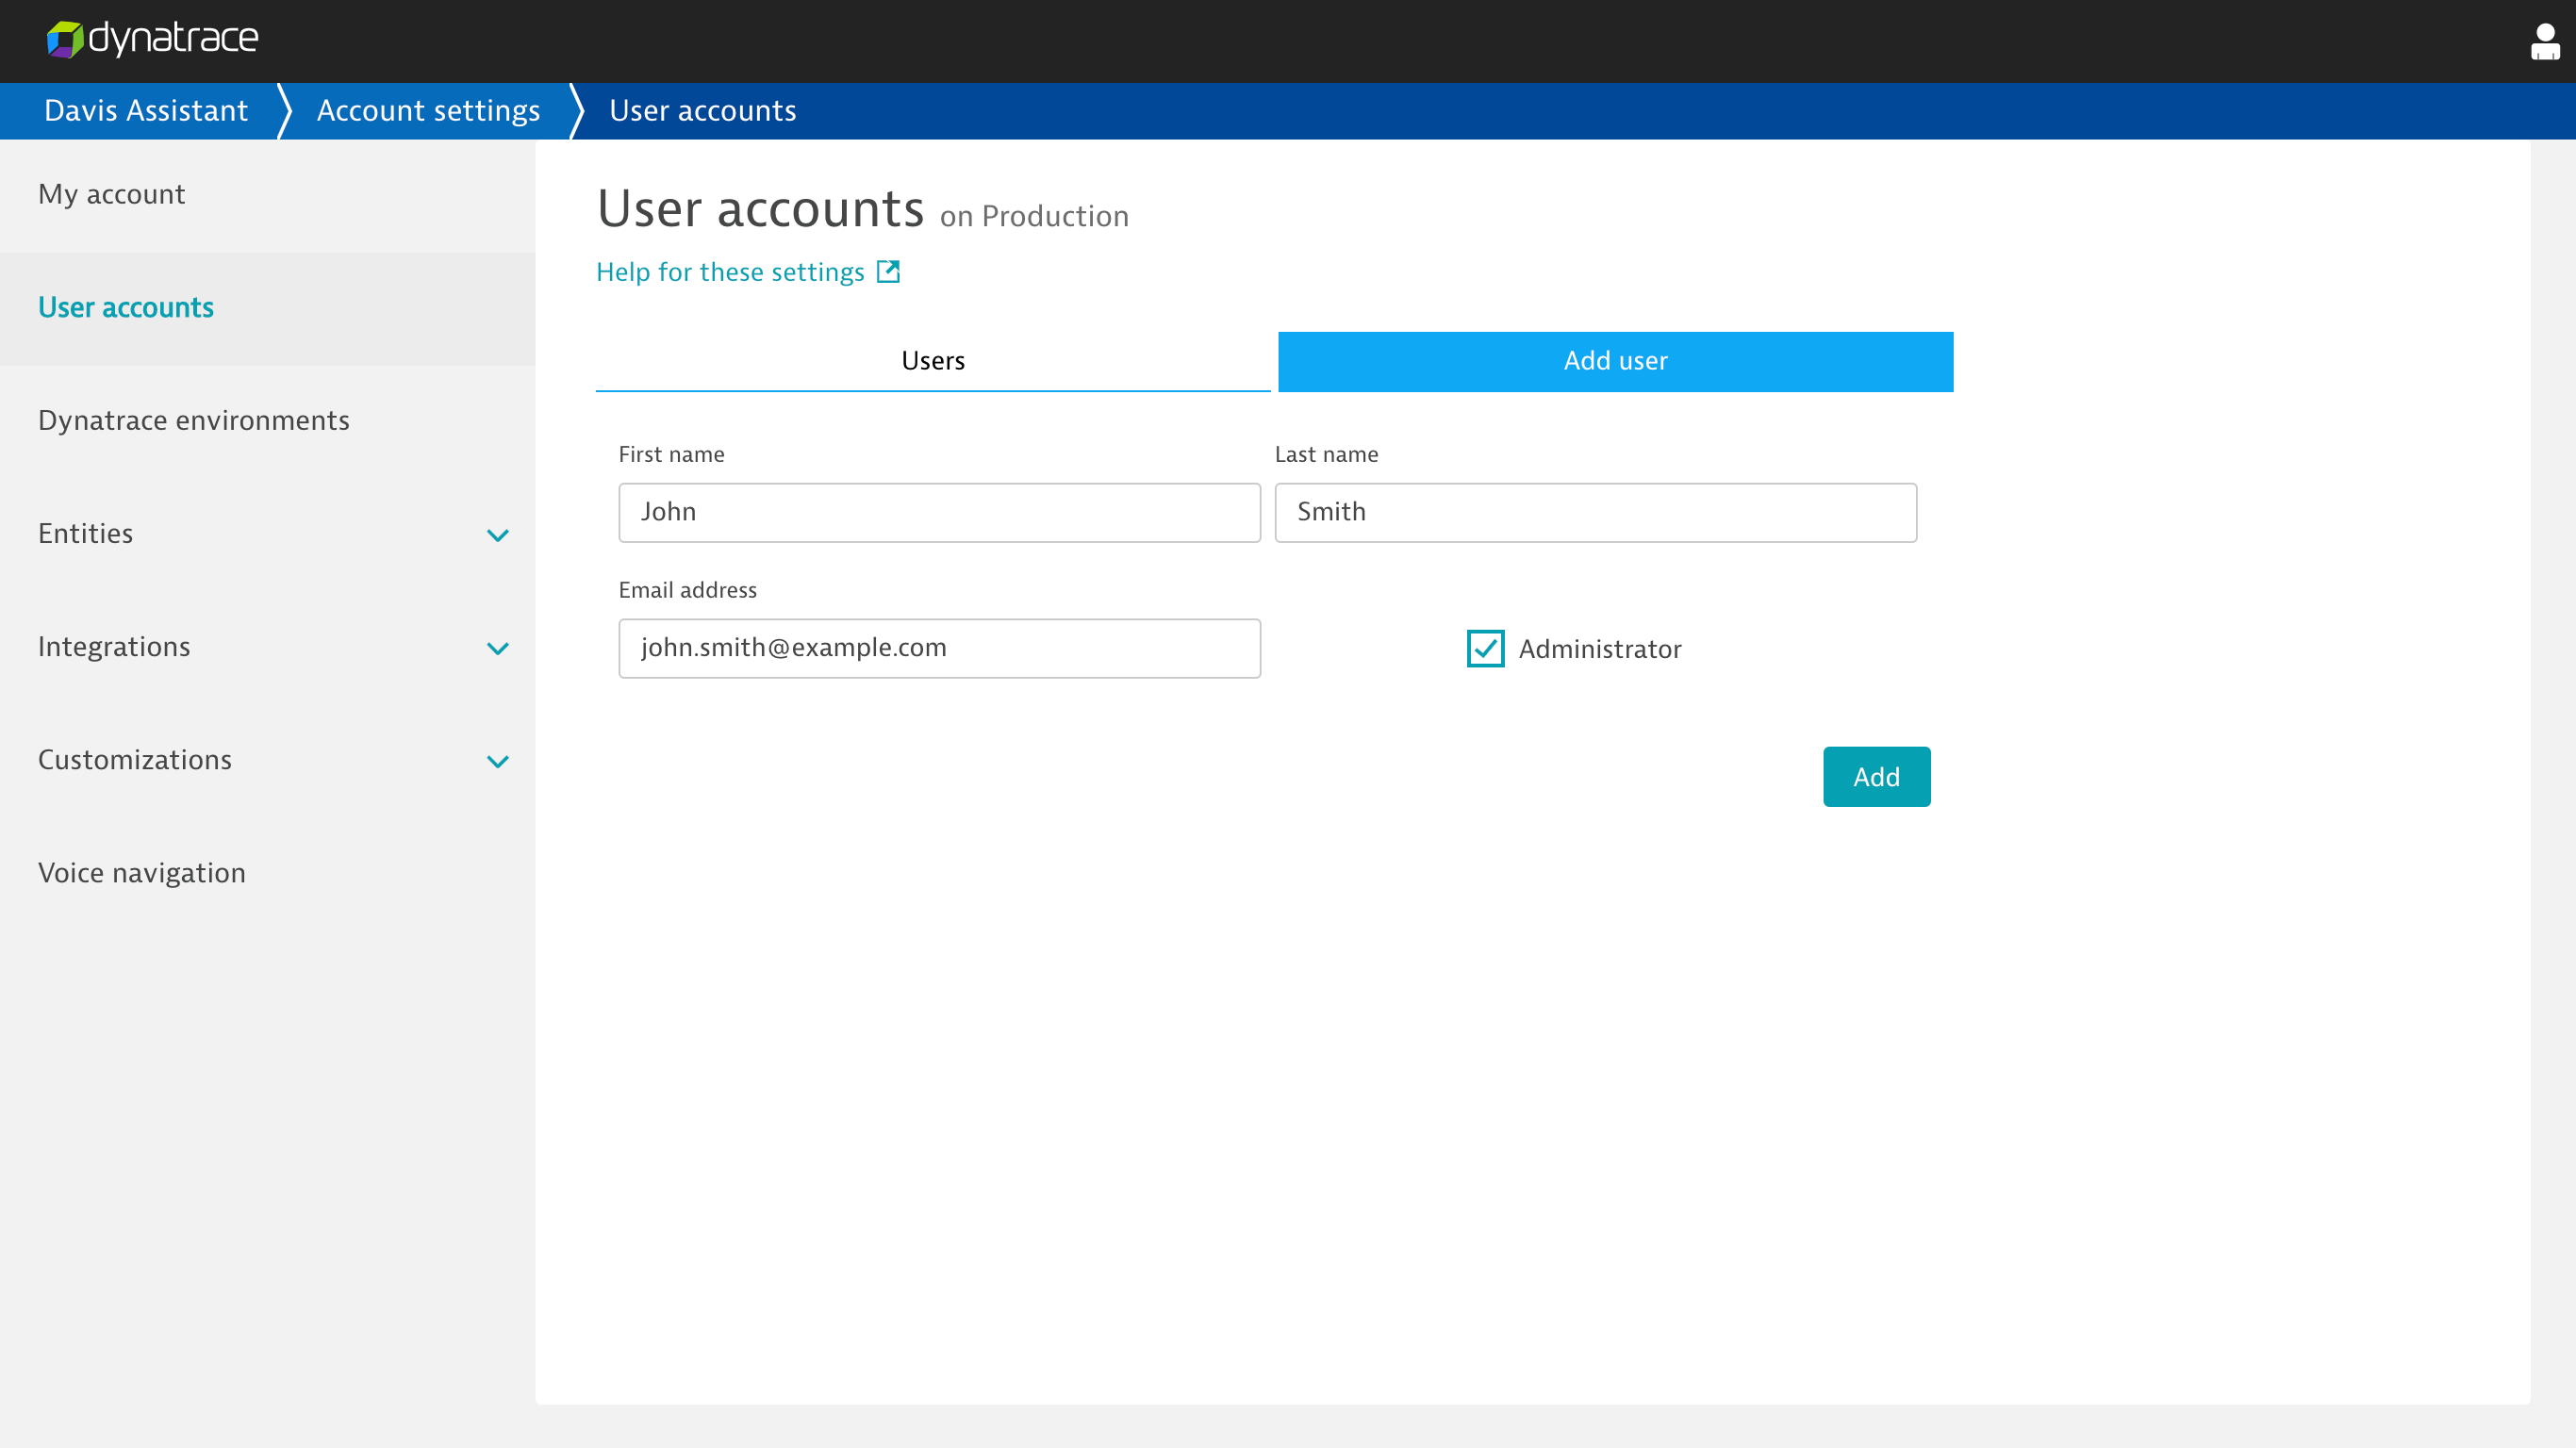Select Add user tab
This screenshot has height=1448, width=2576.
point(1615,361)
